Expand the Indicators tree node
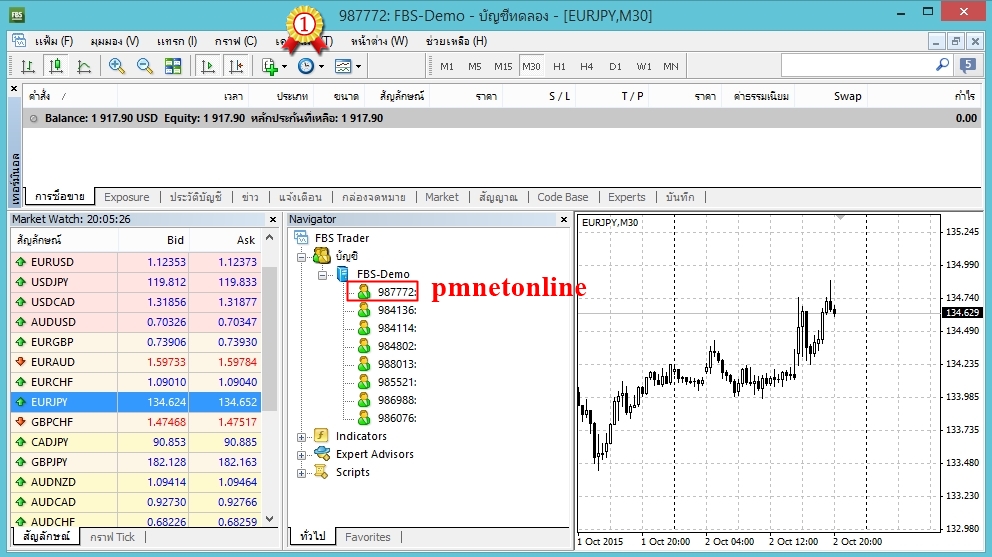Screen dimensions: 992x557 coord(302,437)
